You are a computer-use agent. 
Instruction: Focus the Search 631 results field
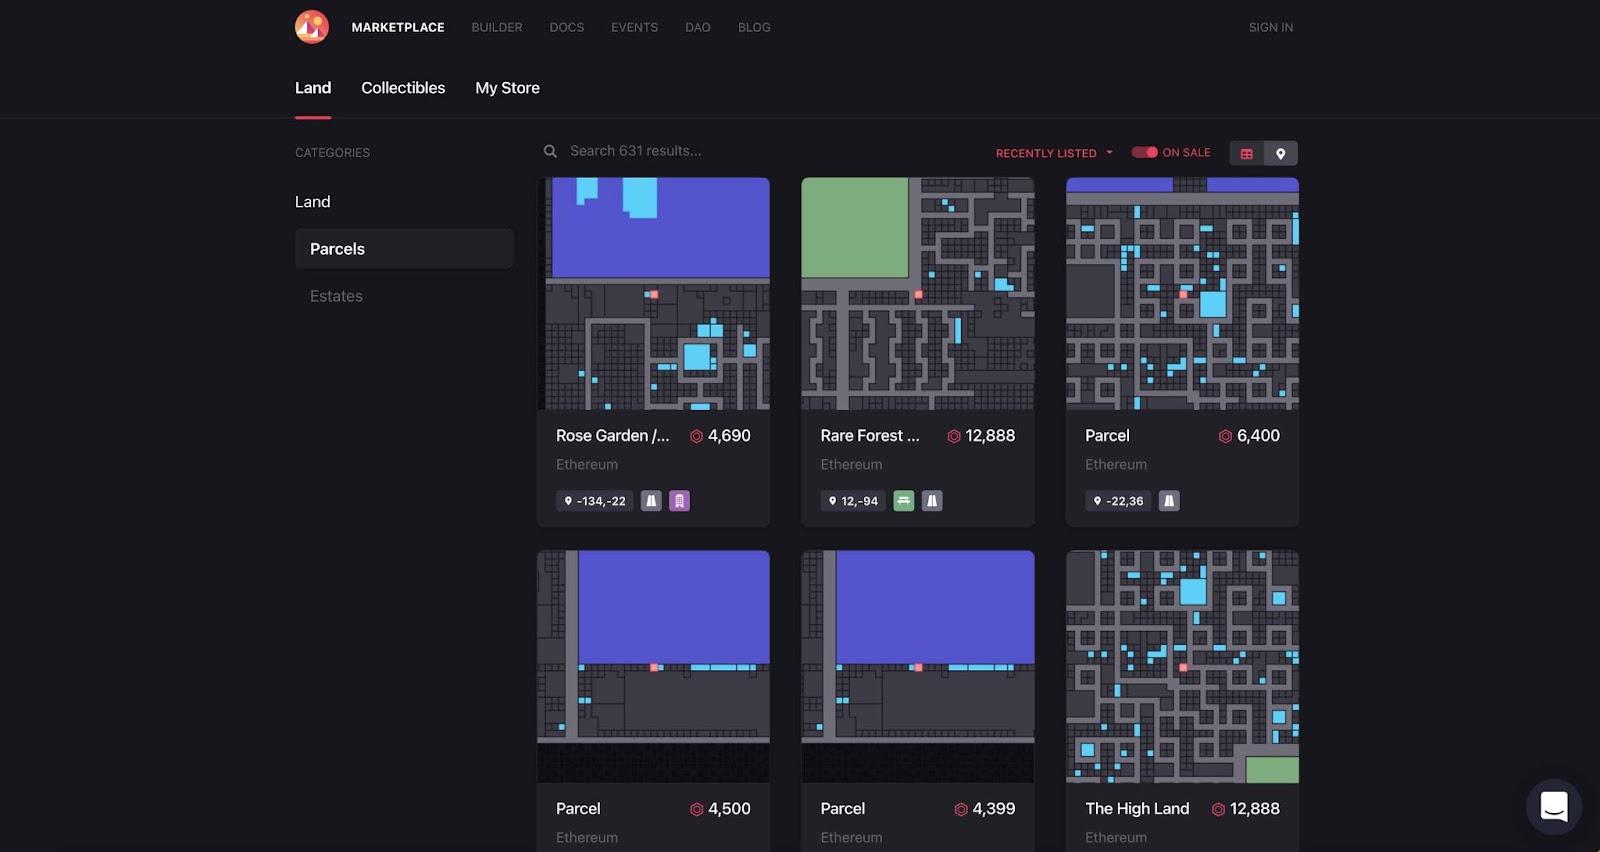636,151
